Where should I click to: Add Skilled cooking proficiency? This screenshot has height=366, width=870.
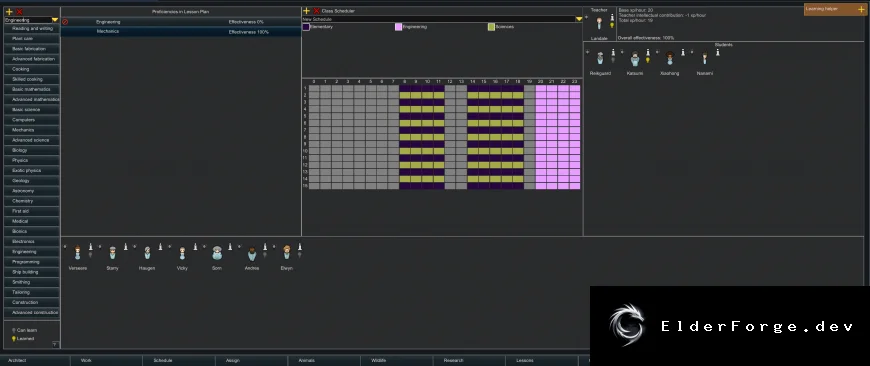pos(32,79)
